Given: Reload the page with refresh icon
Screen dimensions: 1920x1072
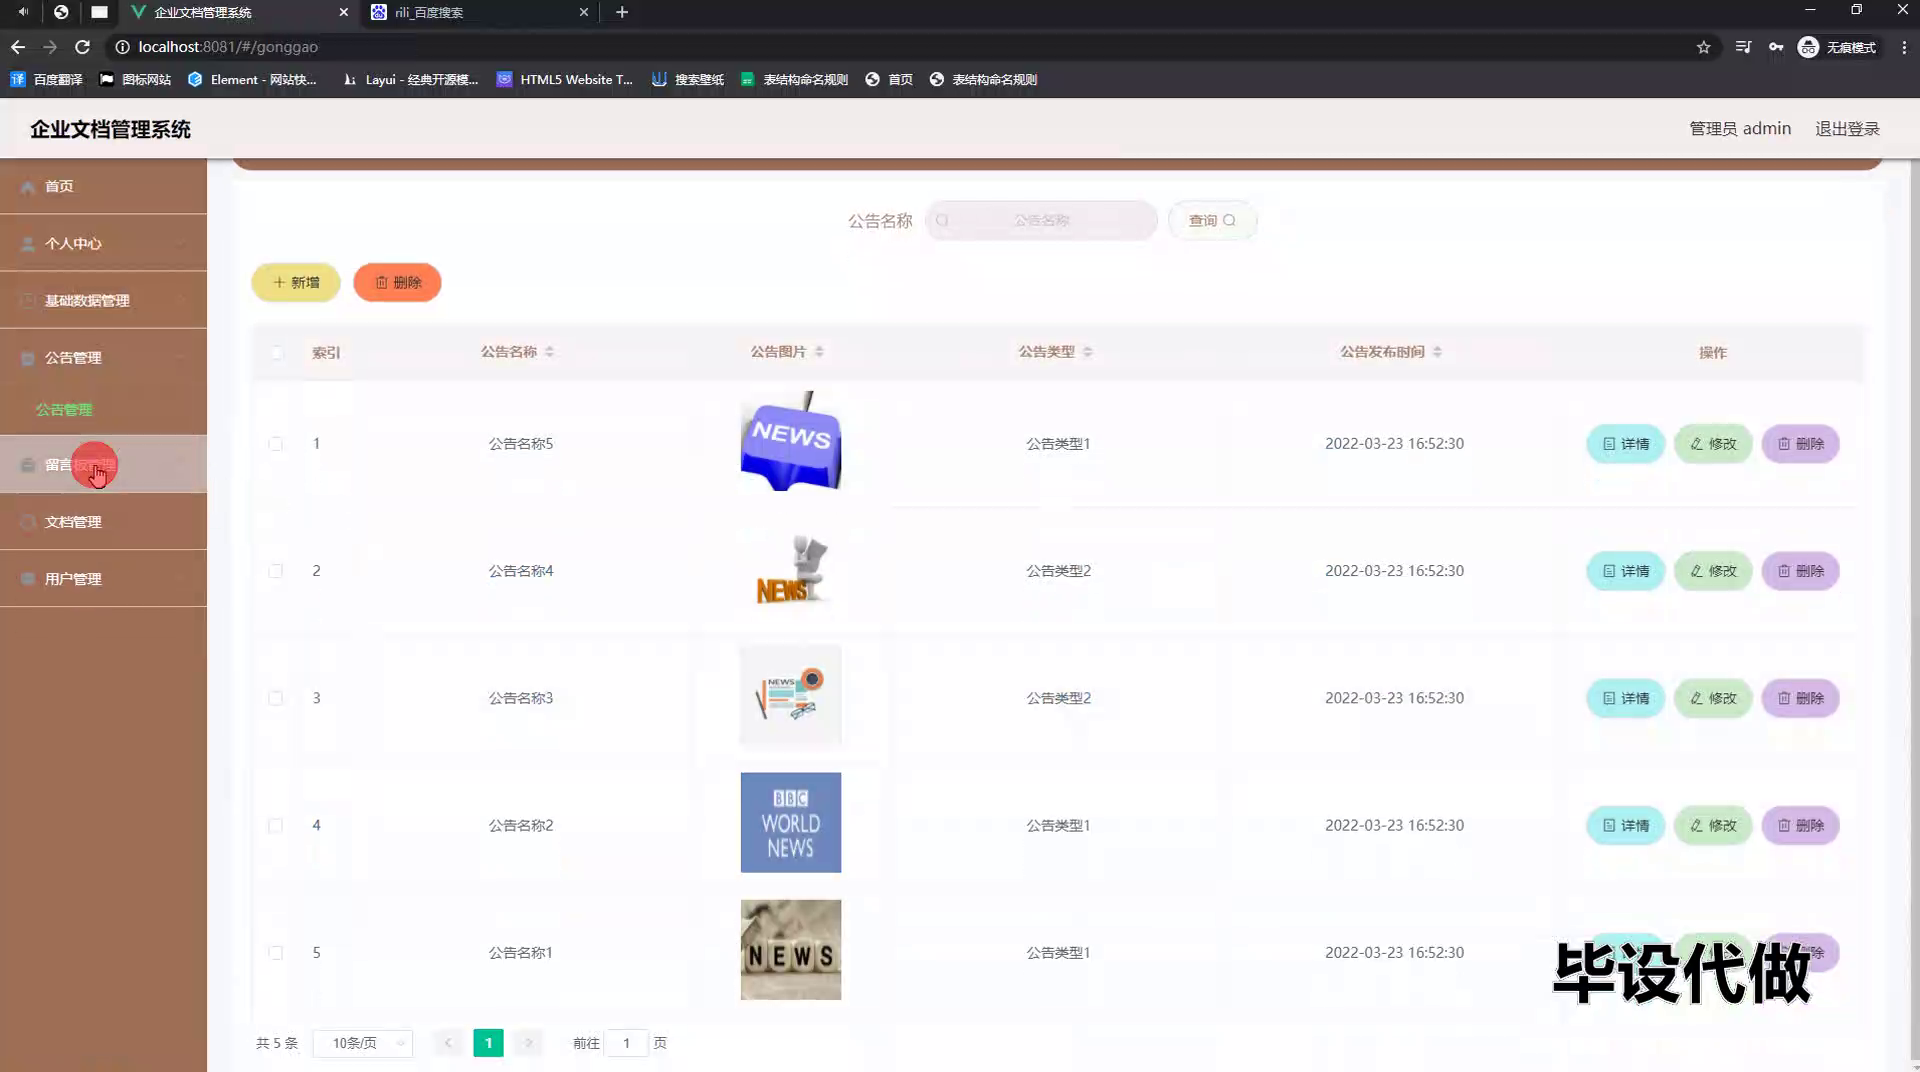Looking at the screenshot, I should 83,47.
